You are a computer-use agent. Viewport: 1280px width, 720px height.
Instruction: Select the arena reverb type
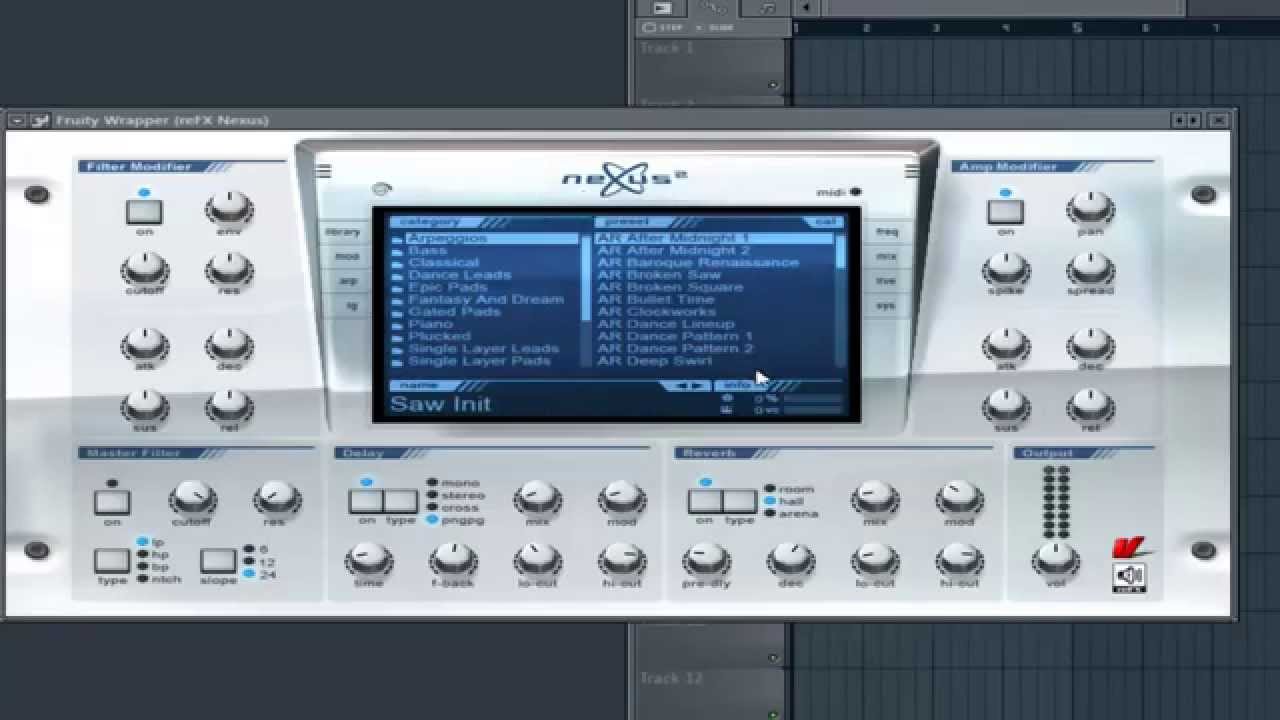(x=791, y=513)
